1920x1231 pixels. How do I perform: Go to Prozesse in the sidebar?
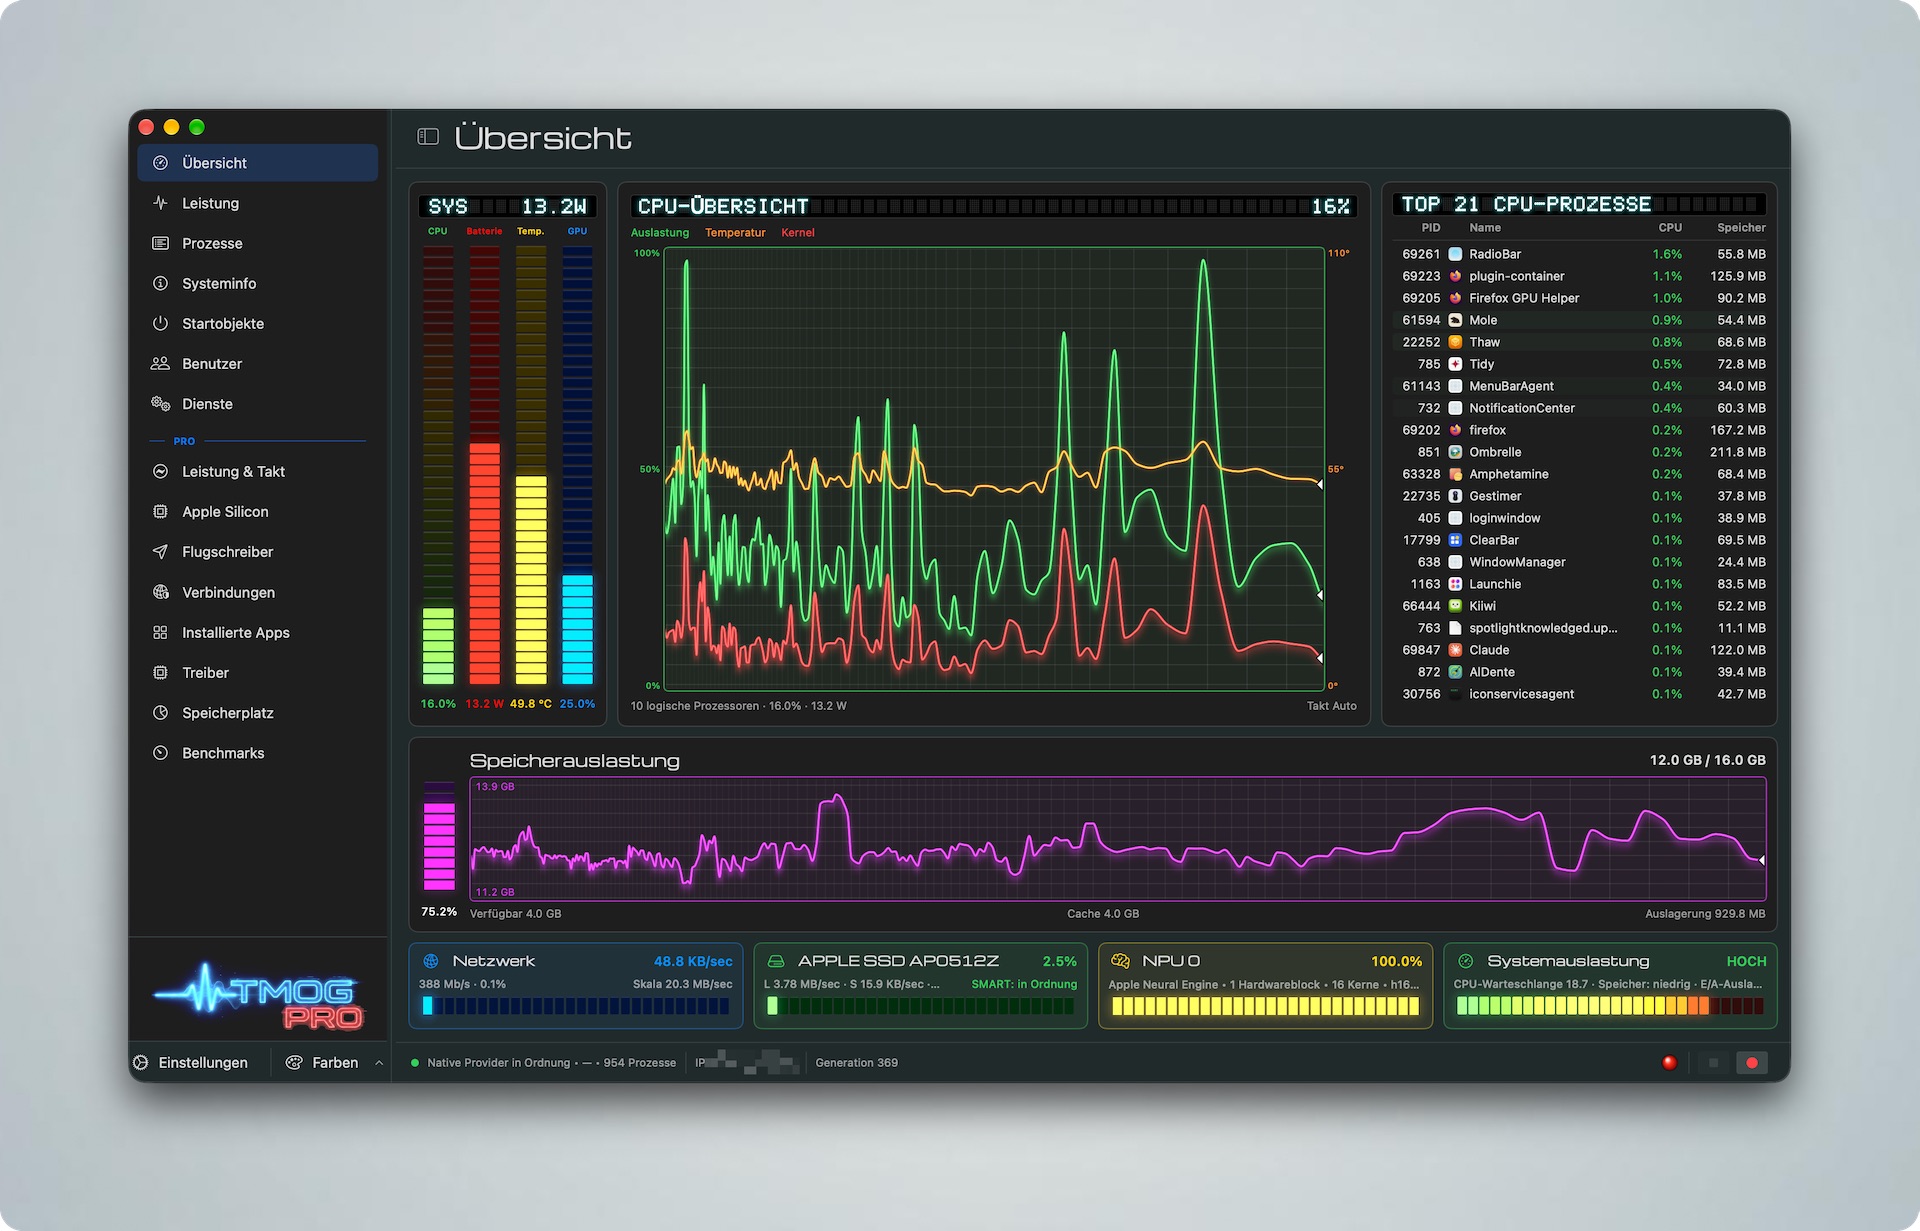pyautogui.click(x=257, y=243)
